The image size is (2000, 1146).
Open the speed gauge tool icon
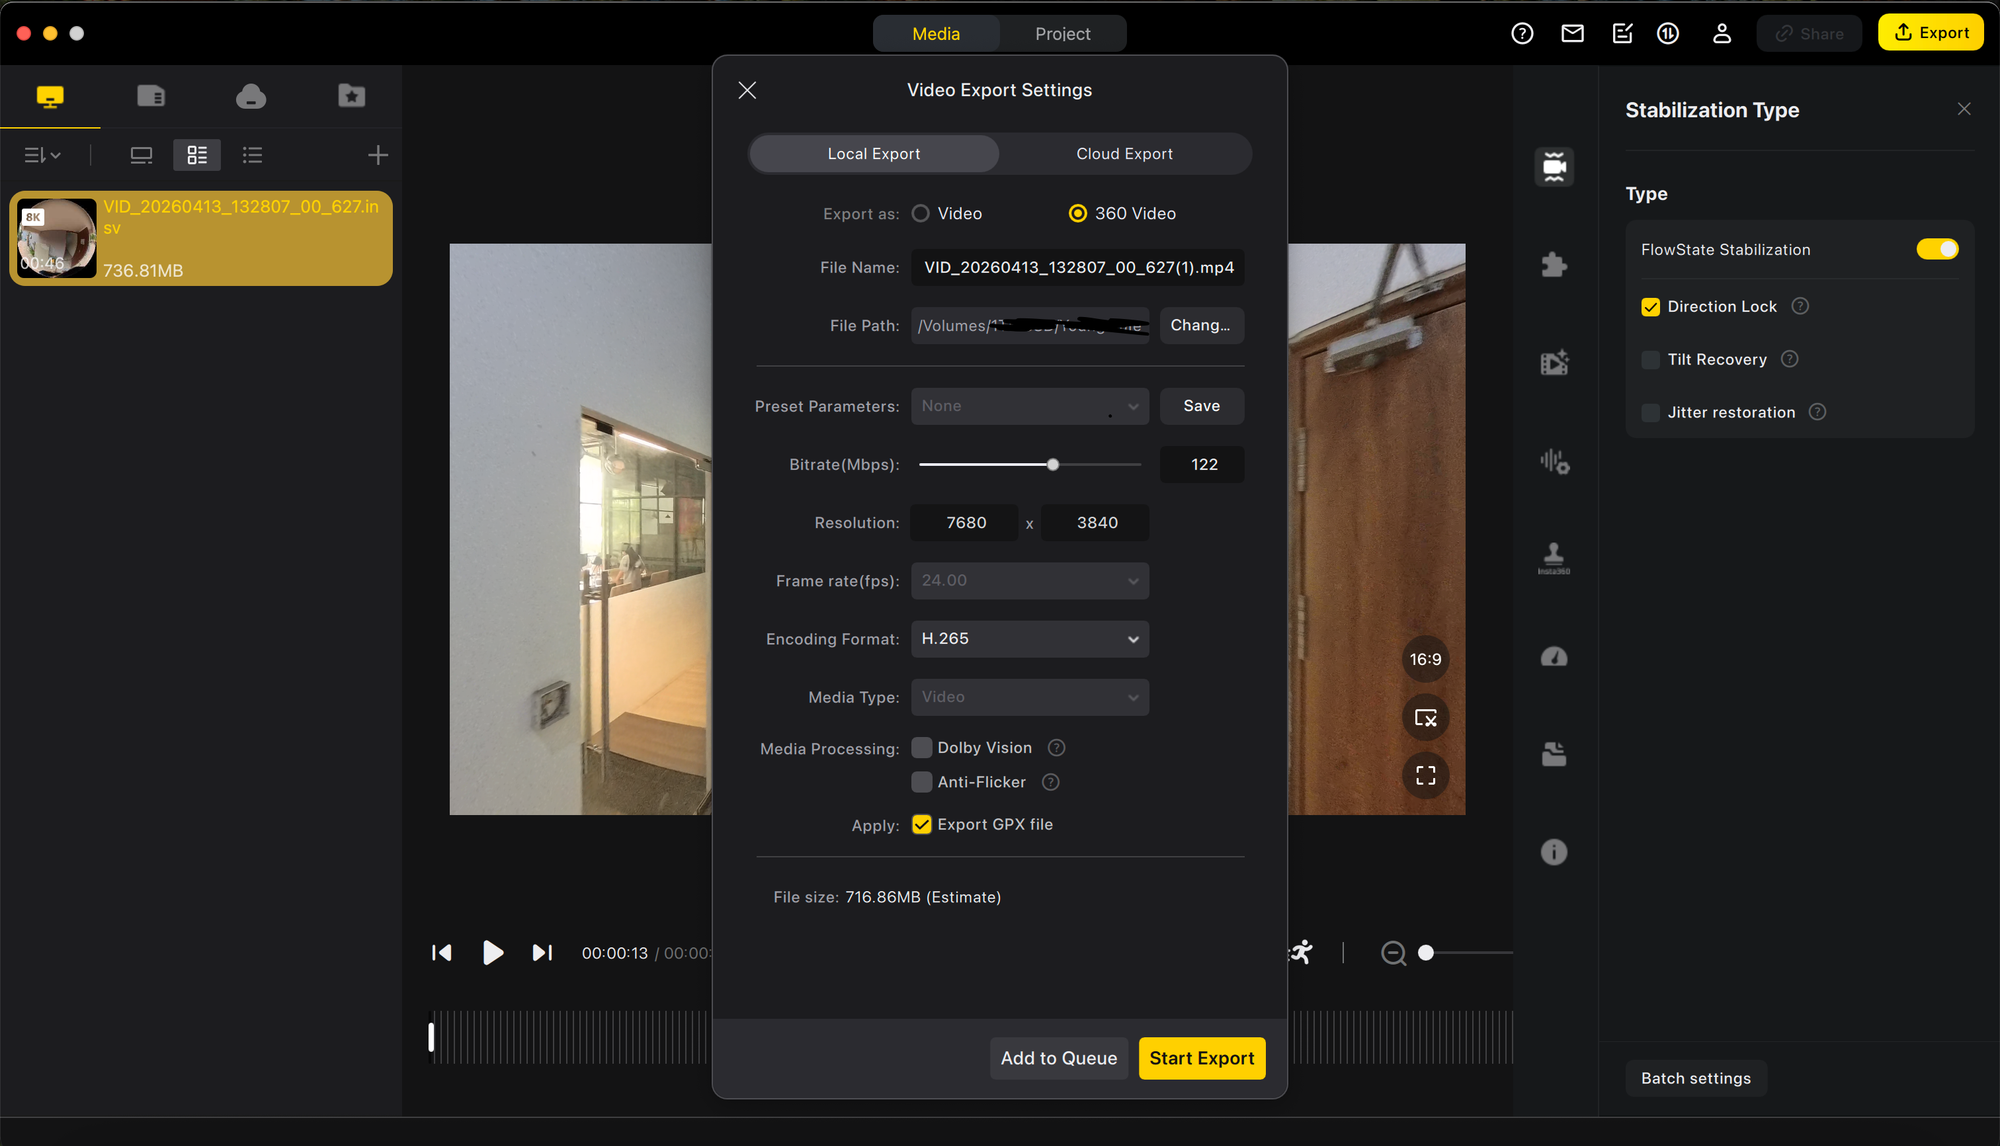click(1553, 657)
